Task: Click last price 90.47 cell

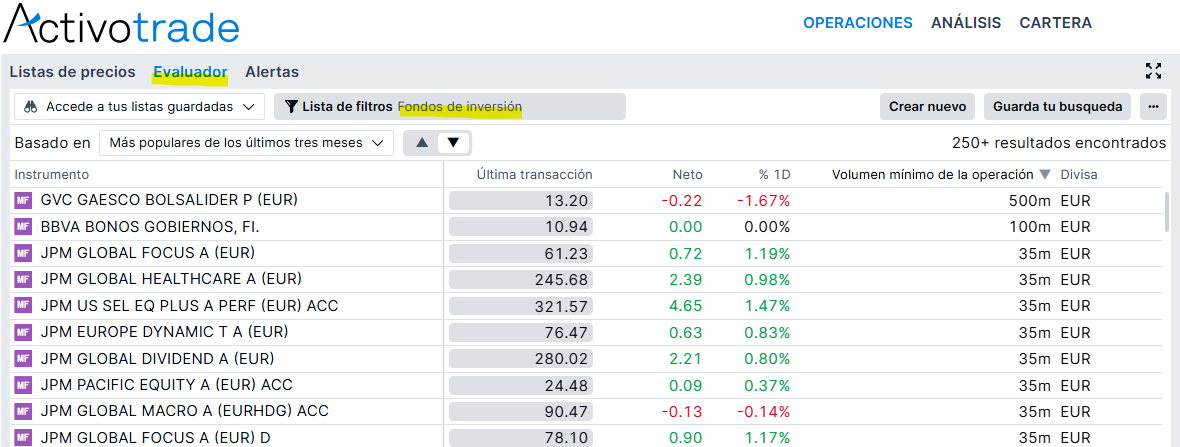Action: [x=521, y=412]
